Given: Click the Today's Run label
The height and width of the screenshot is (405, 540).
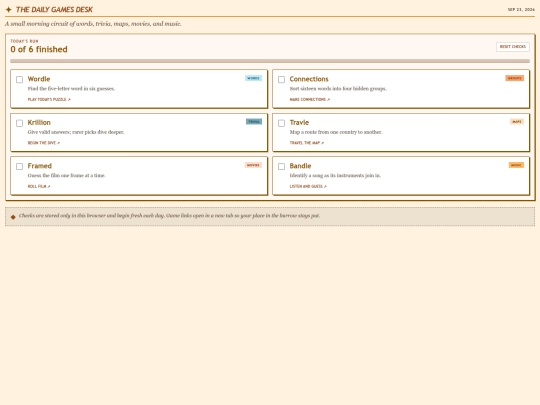Looking at the screenshot, I should [x=24, y=41].
